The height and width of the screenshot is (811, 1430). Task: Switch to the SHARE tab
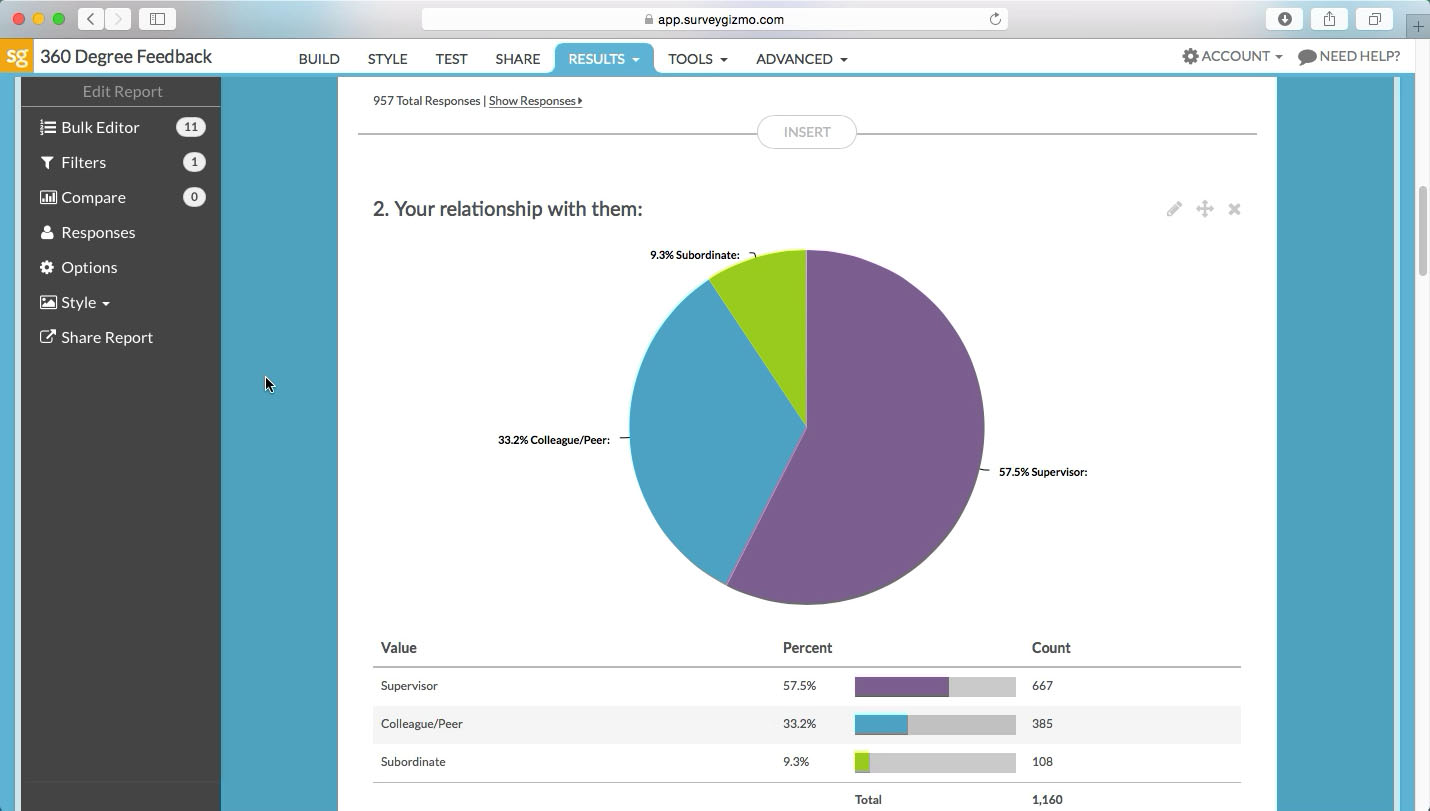[517, 59]
